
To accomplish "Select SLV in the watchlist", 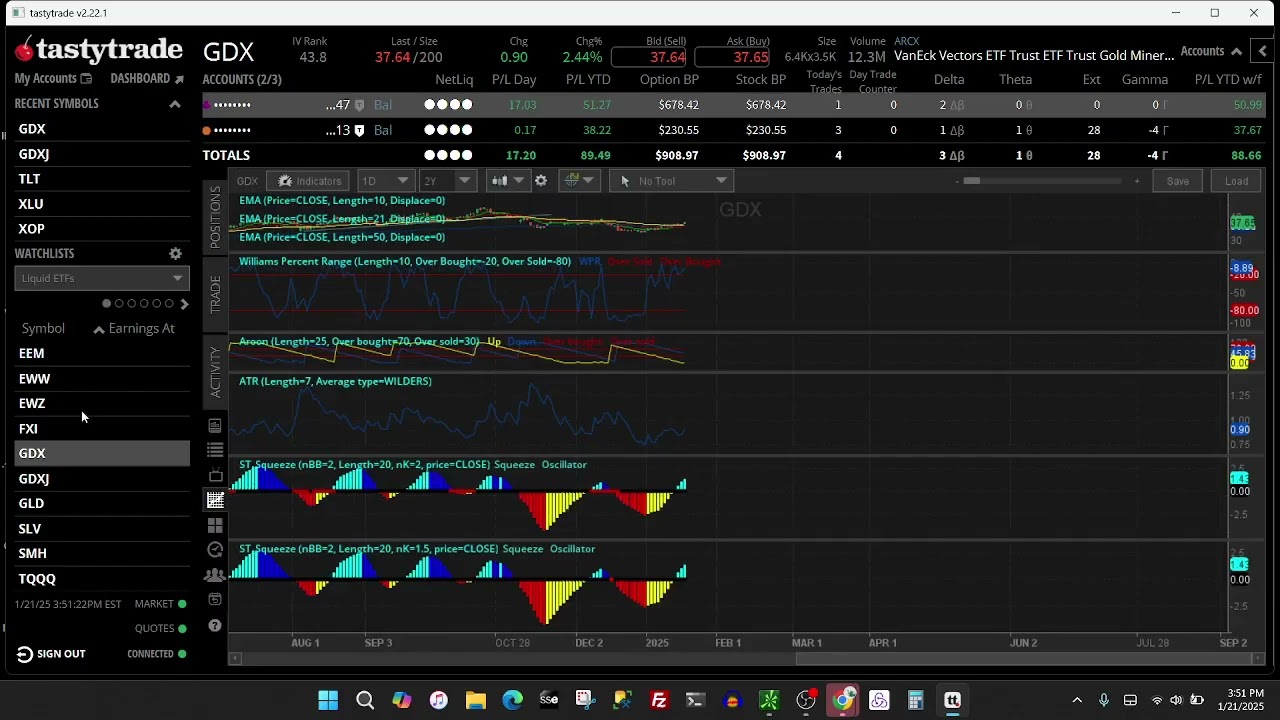I will [102, 529].
